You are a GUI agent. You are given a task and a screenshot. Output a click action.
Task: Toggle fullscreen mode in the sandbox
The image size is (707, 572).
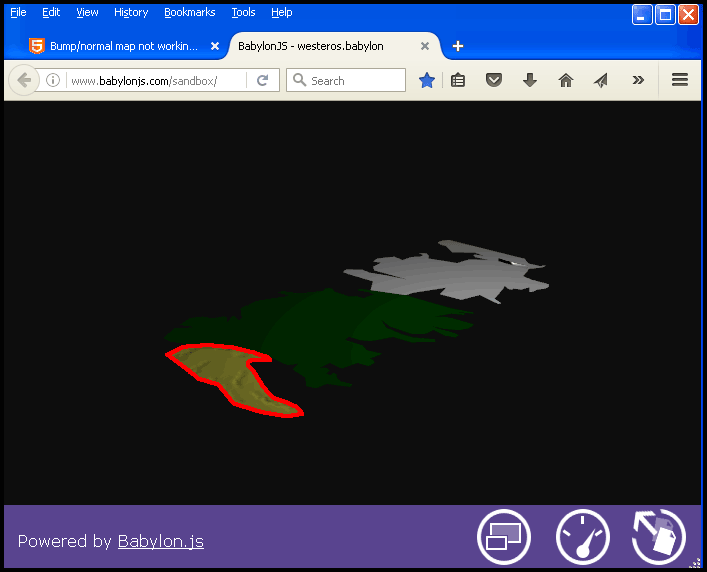pyautogui.click(x=504, y=536)
